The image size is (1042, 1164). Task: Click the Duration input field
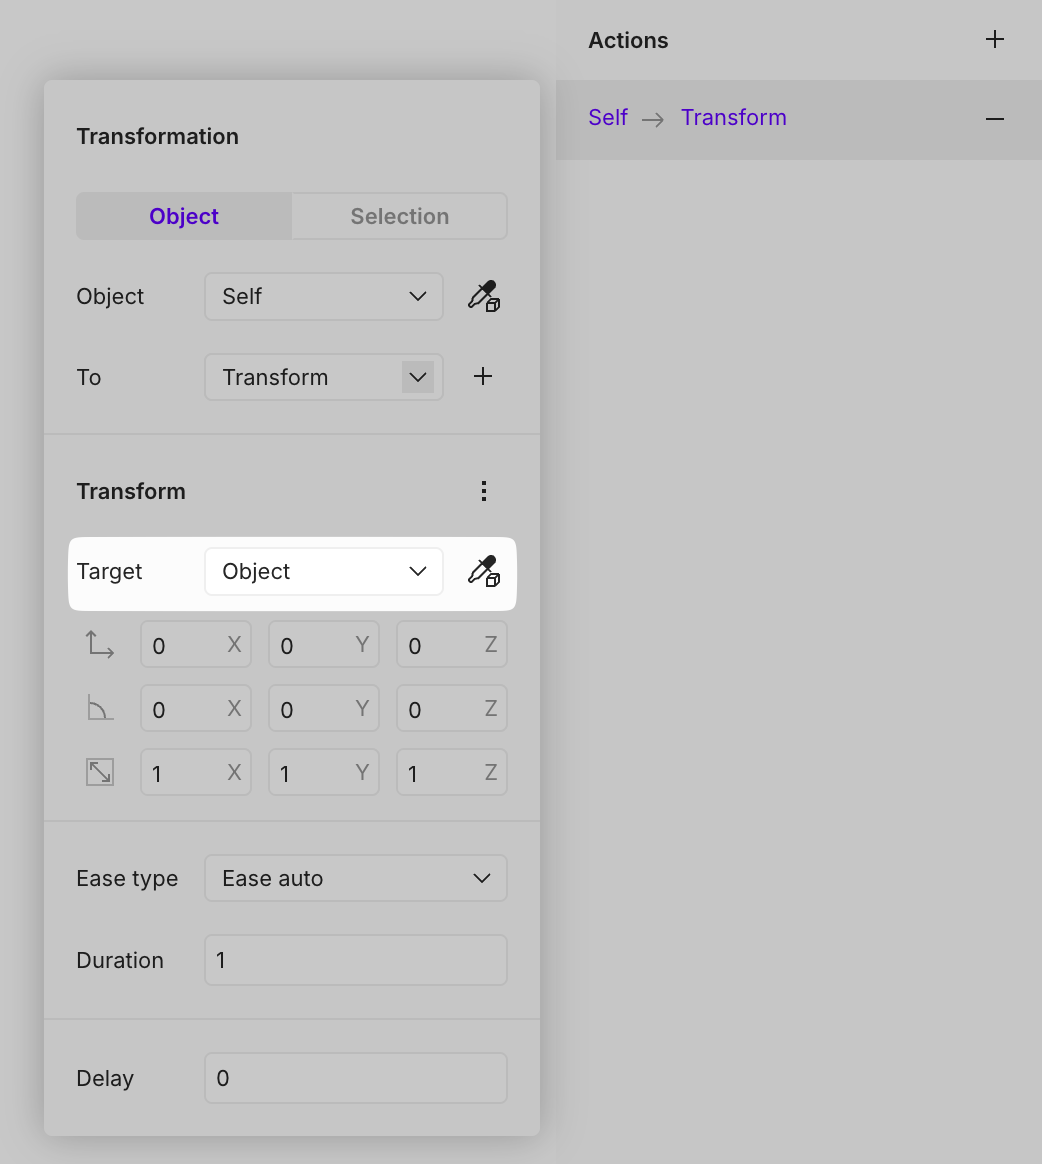coord(355,960)
